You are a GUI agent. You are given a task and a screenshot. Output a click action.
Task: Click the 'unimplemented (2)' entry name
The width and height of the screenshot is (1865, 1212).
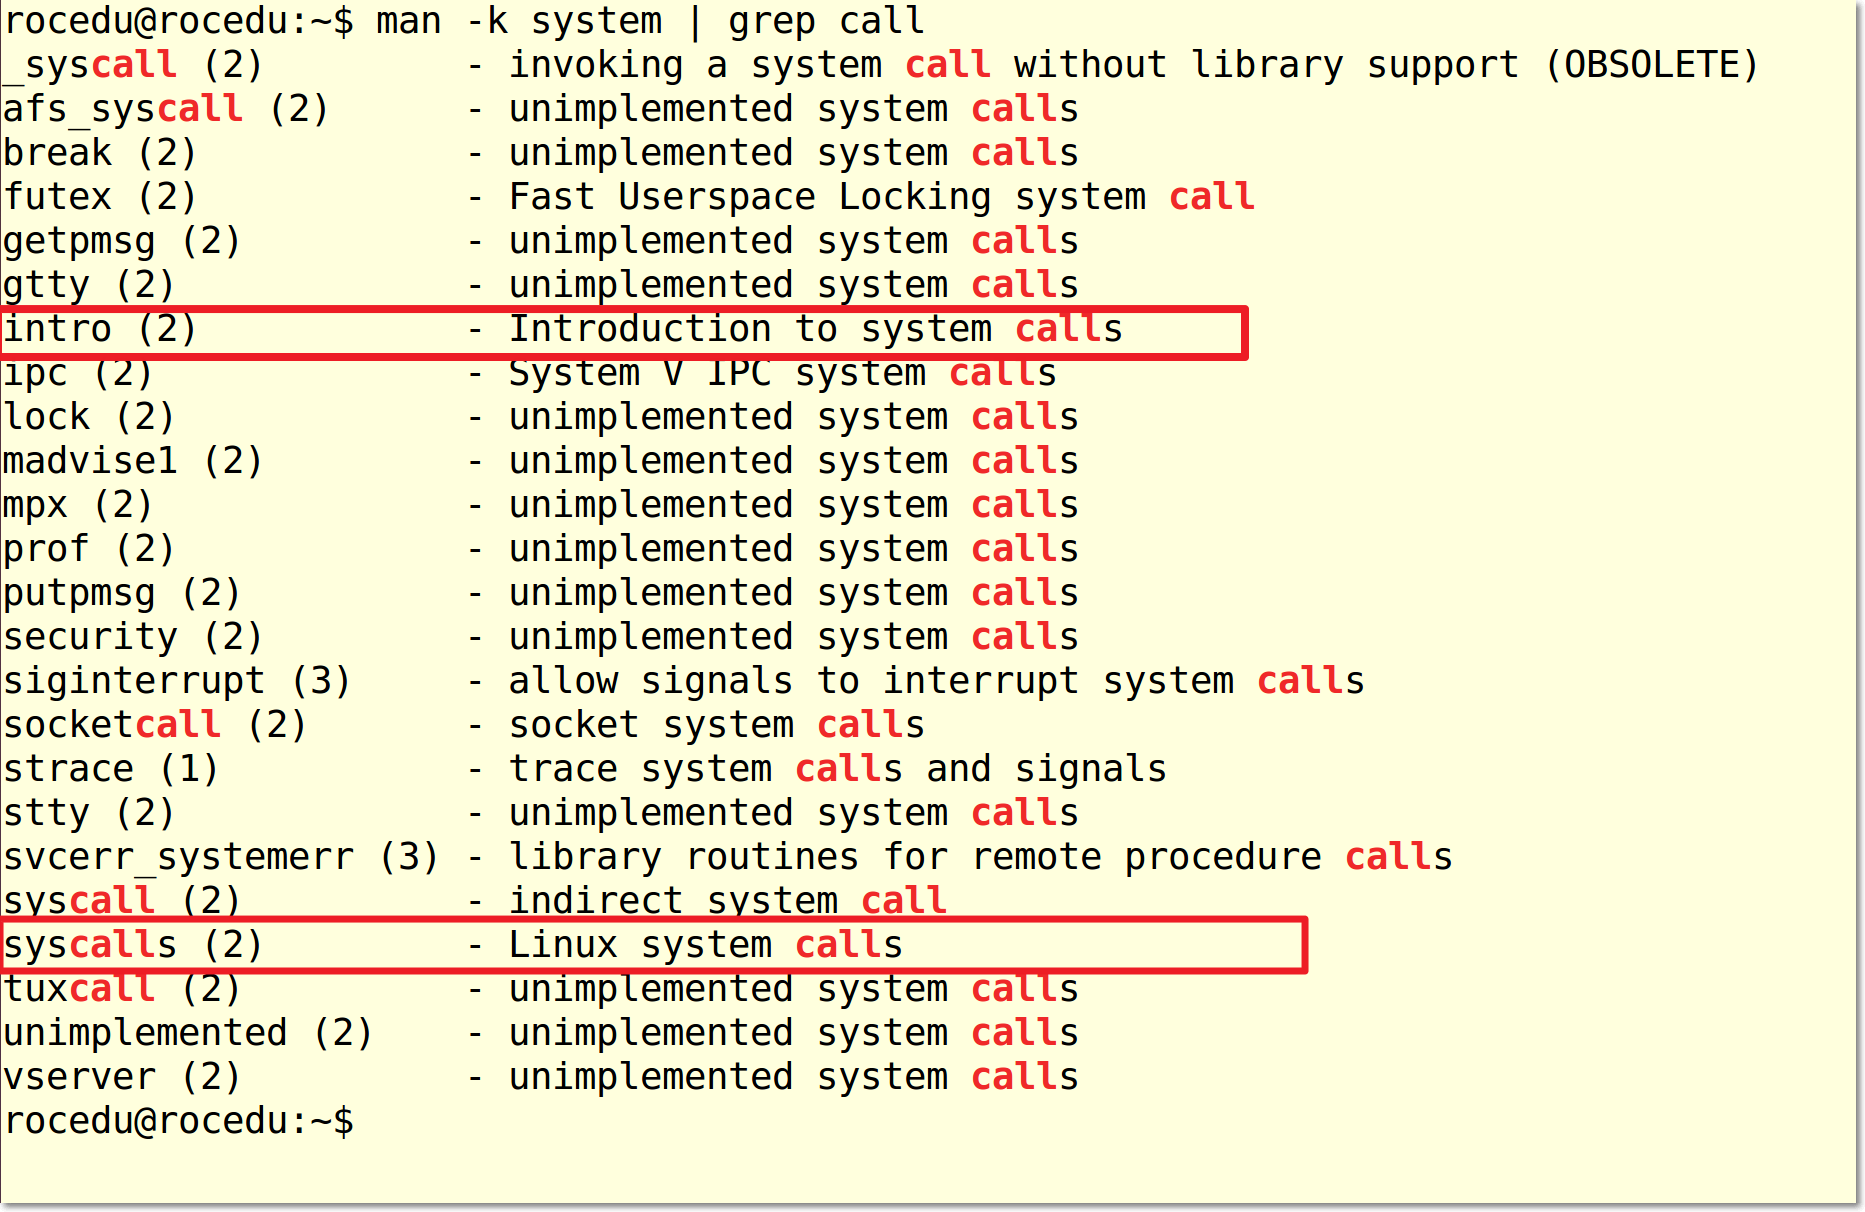click(188, 1033)
